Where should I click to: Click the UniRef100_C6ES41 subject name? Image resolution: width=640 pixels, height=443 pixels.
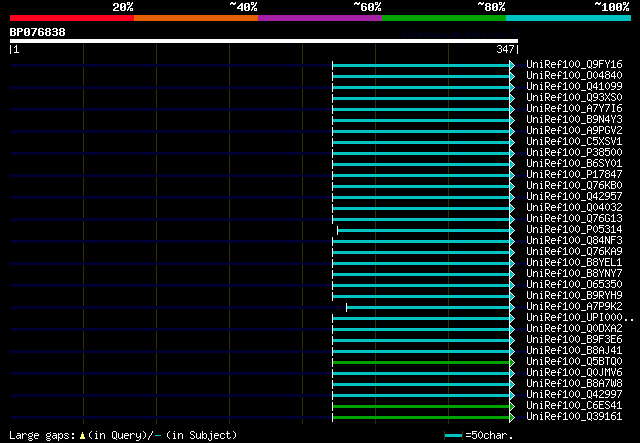click(574, 406)
